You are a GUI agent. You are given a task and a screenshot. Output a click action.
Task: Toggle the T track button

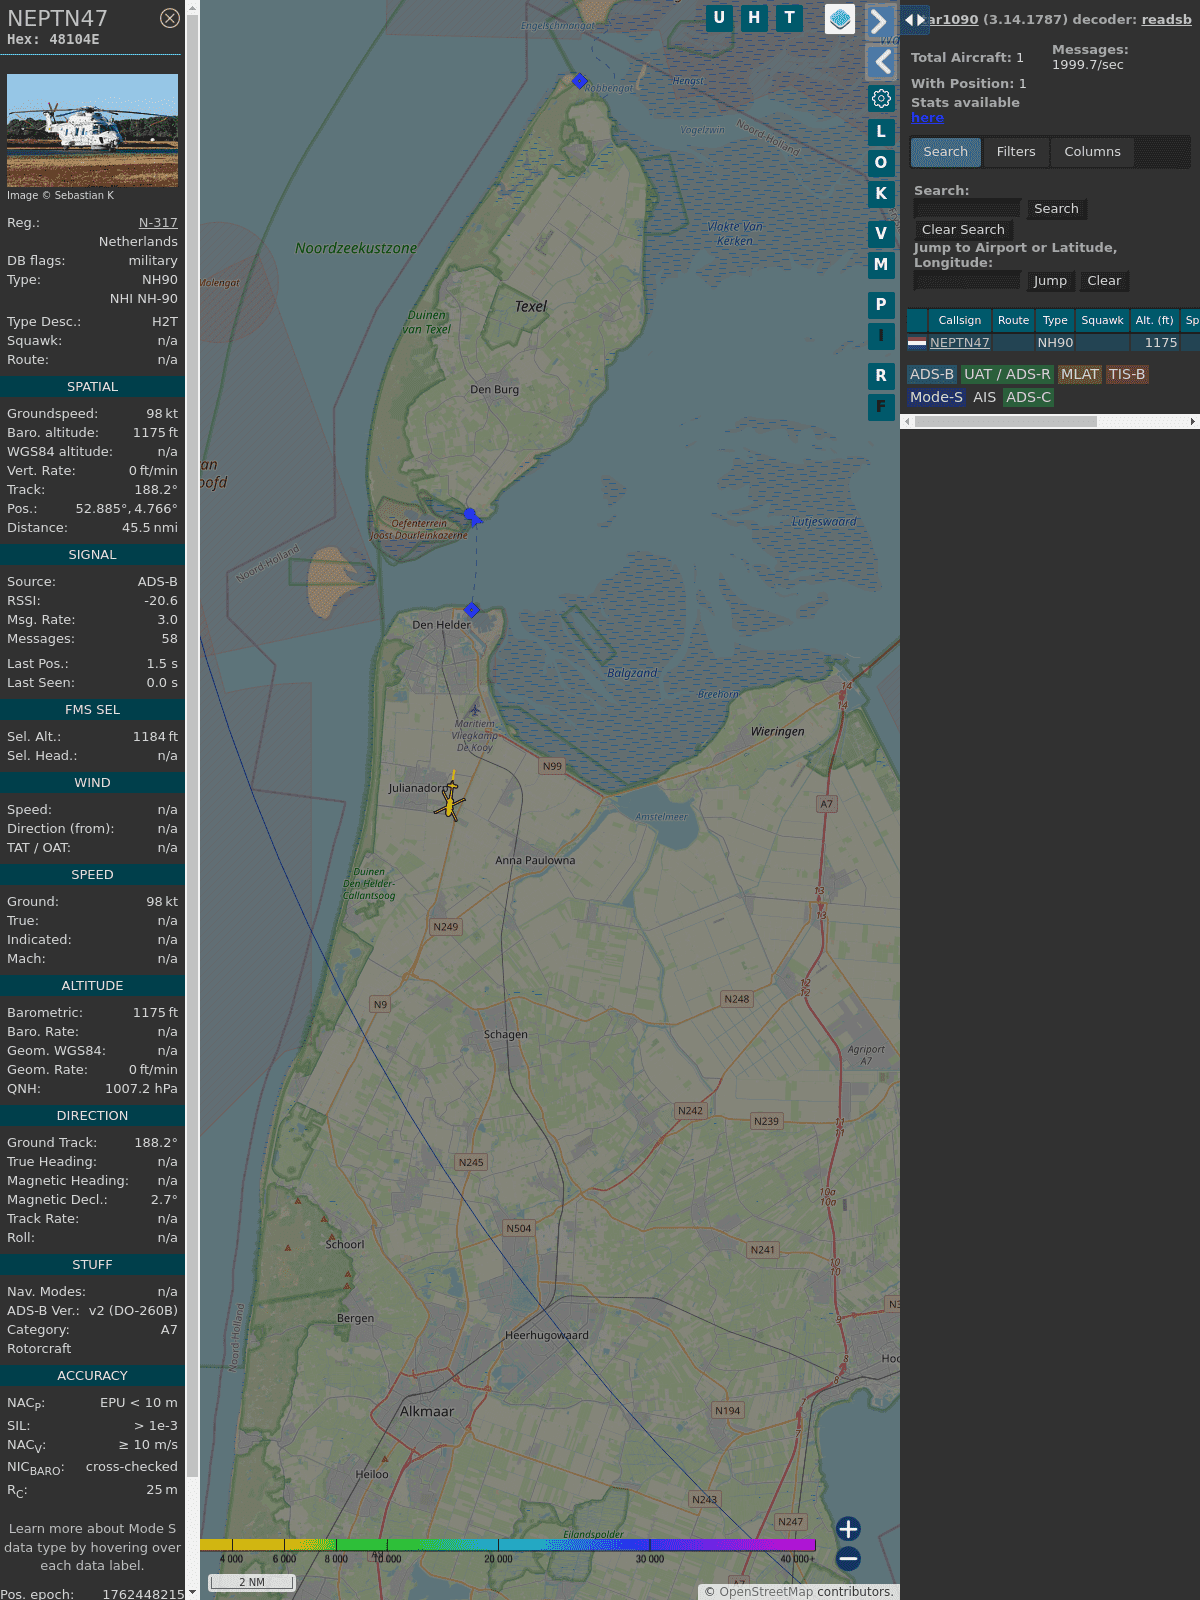tap(789, 18)
